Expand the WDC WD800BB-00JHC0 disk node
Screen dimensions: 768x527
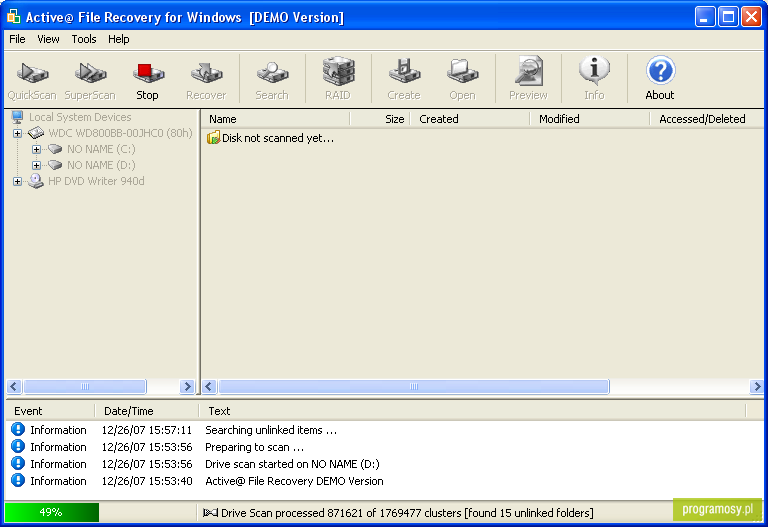click(17, 133)
